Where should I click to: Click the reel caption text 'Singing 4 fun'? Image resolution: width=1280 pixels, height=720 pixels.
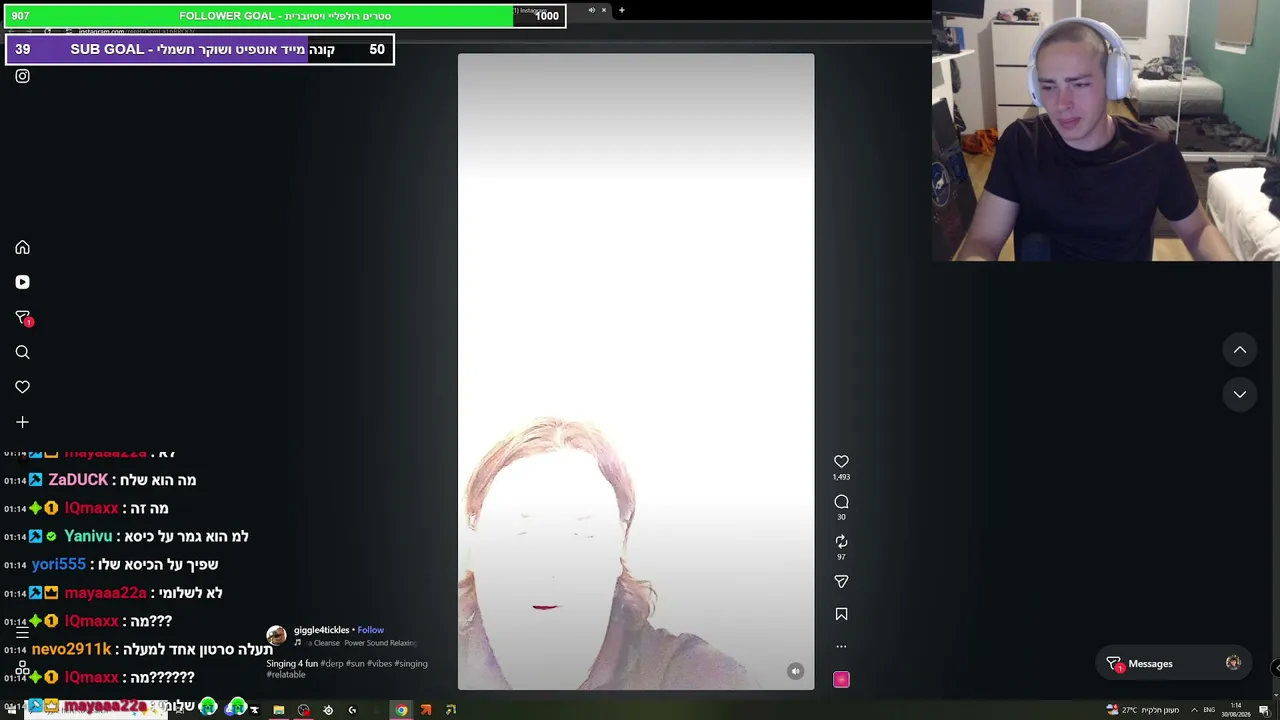(x=292, y=663)
